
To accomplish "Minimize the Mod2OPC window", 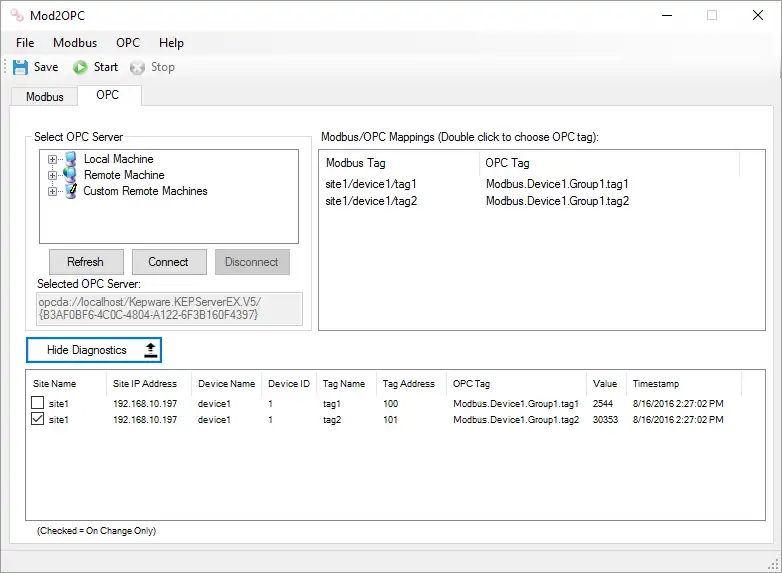I will coord(667,15).
